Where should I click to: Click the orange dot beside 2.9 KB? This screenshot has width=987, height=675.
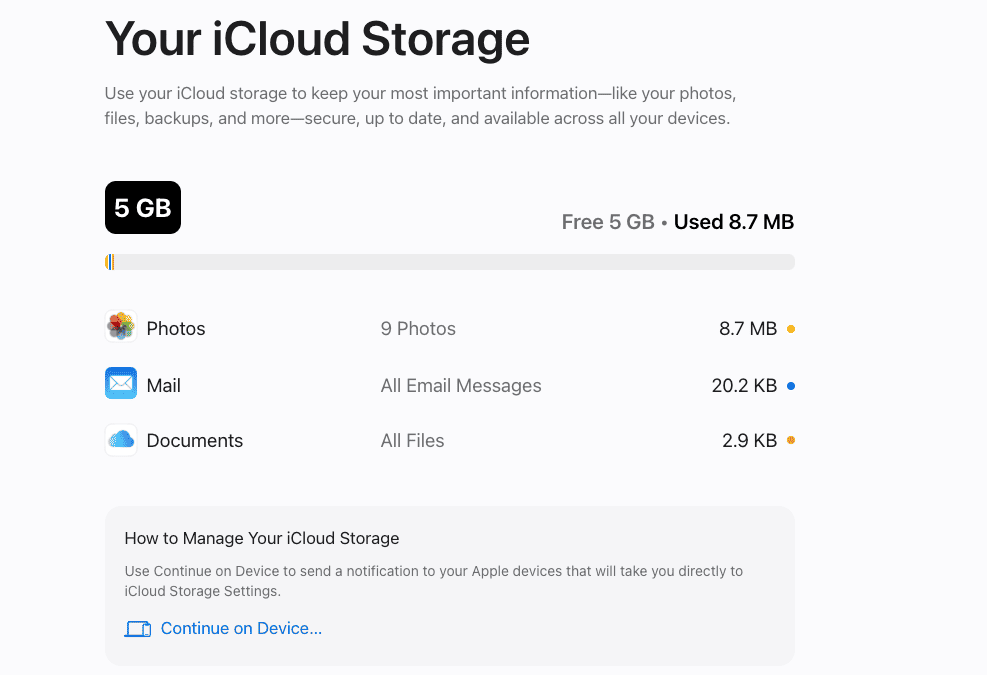791,440
